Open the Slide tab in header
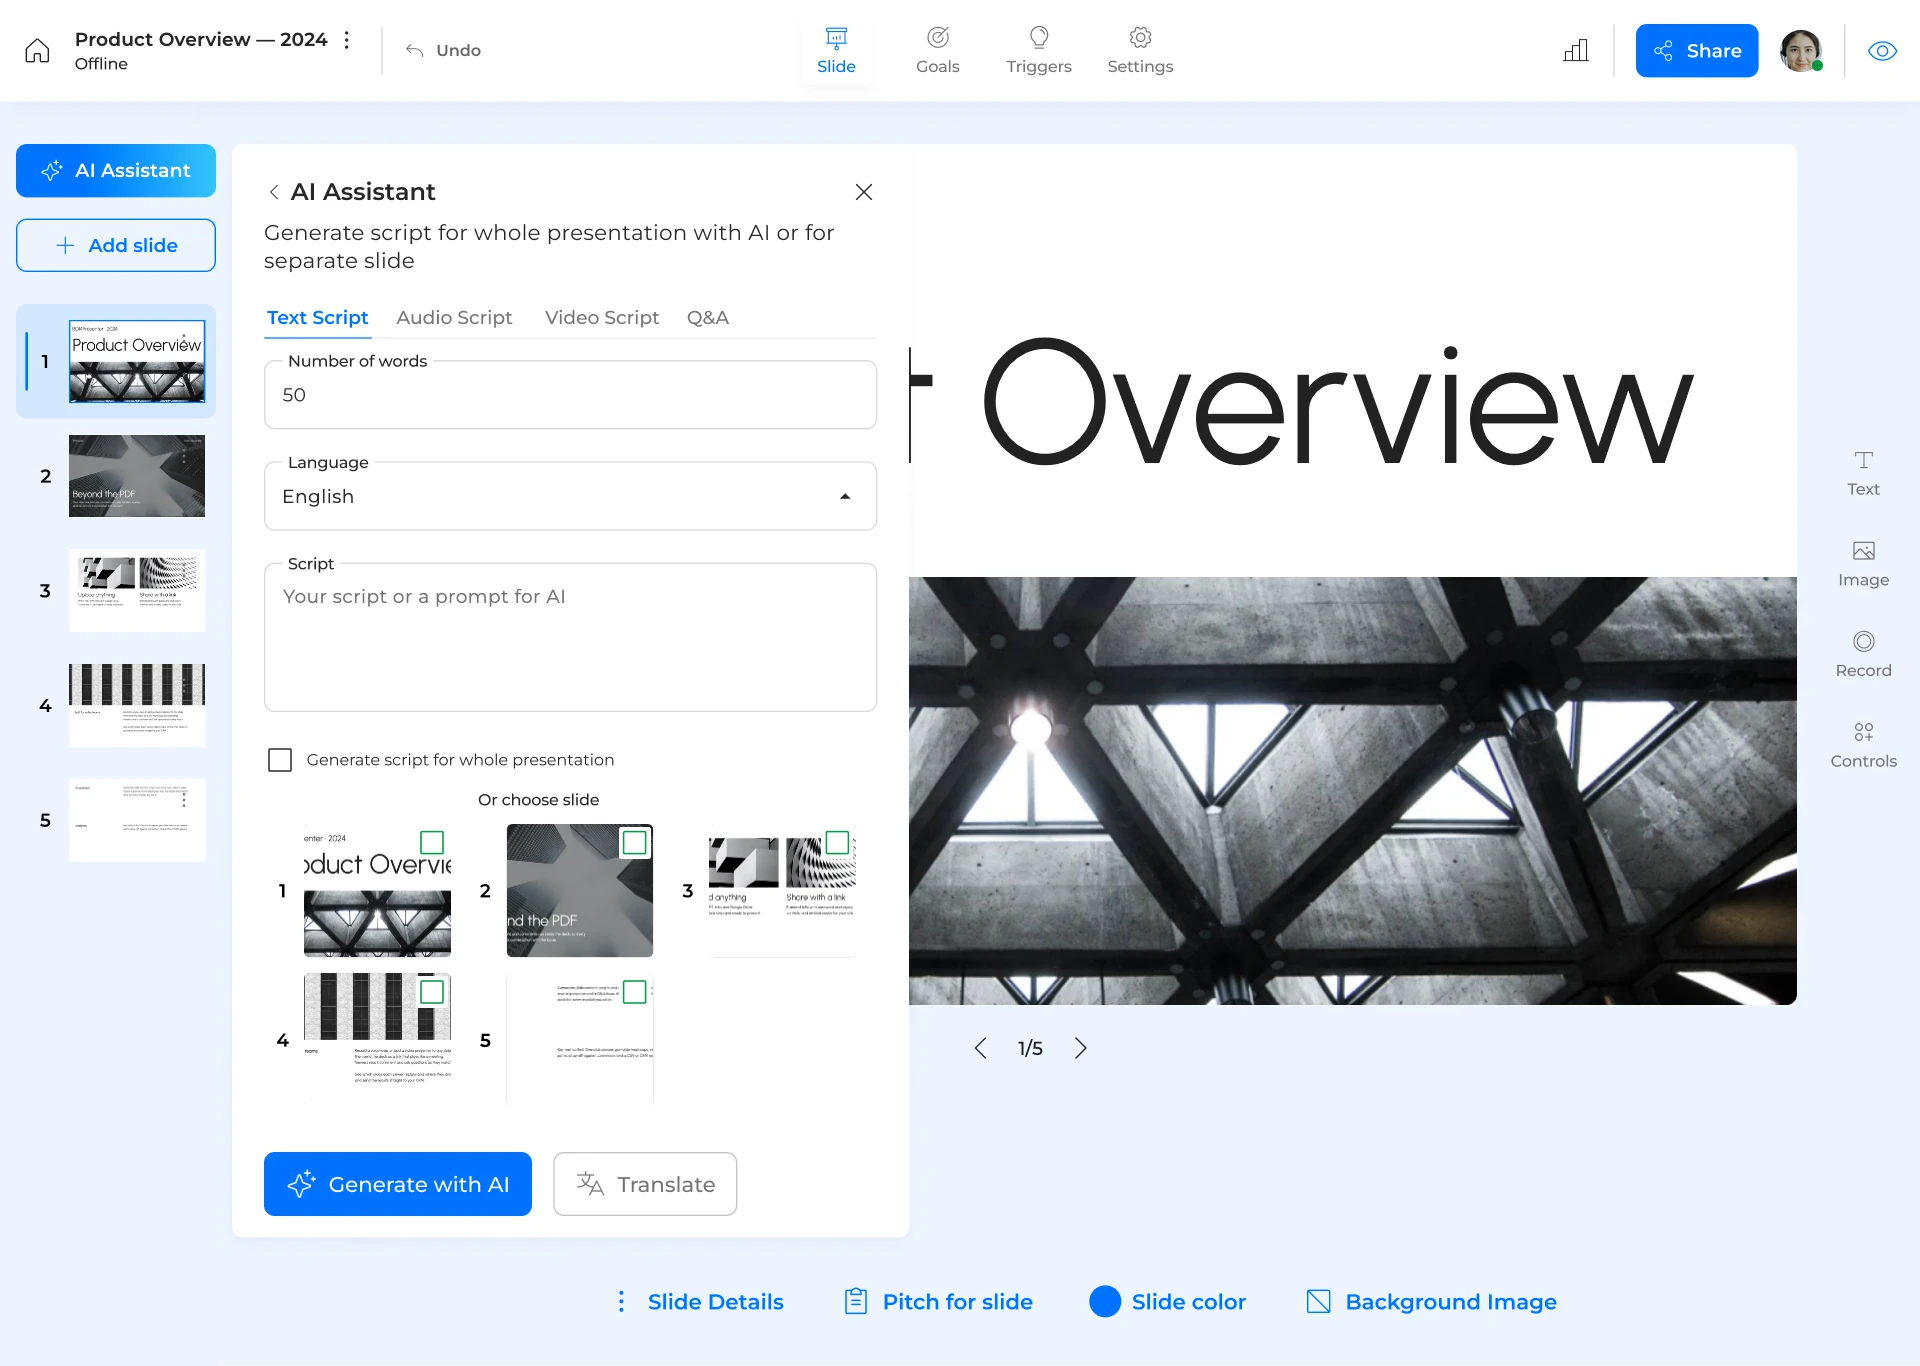This screenshot has width=1920, height=1366. click(836, 50)
